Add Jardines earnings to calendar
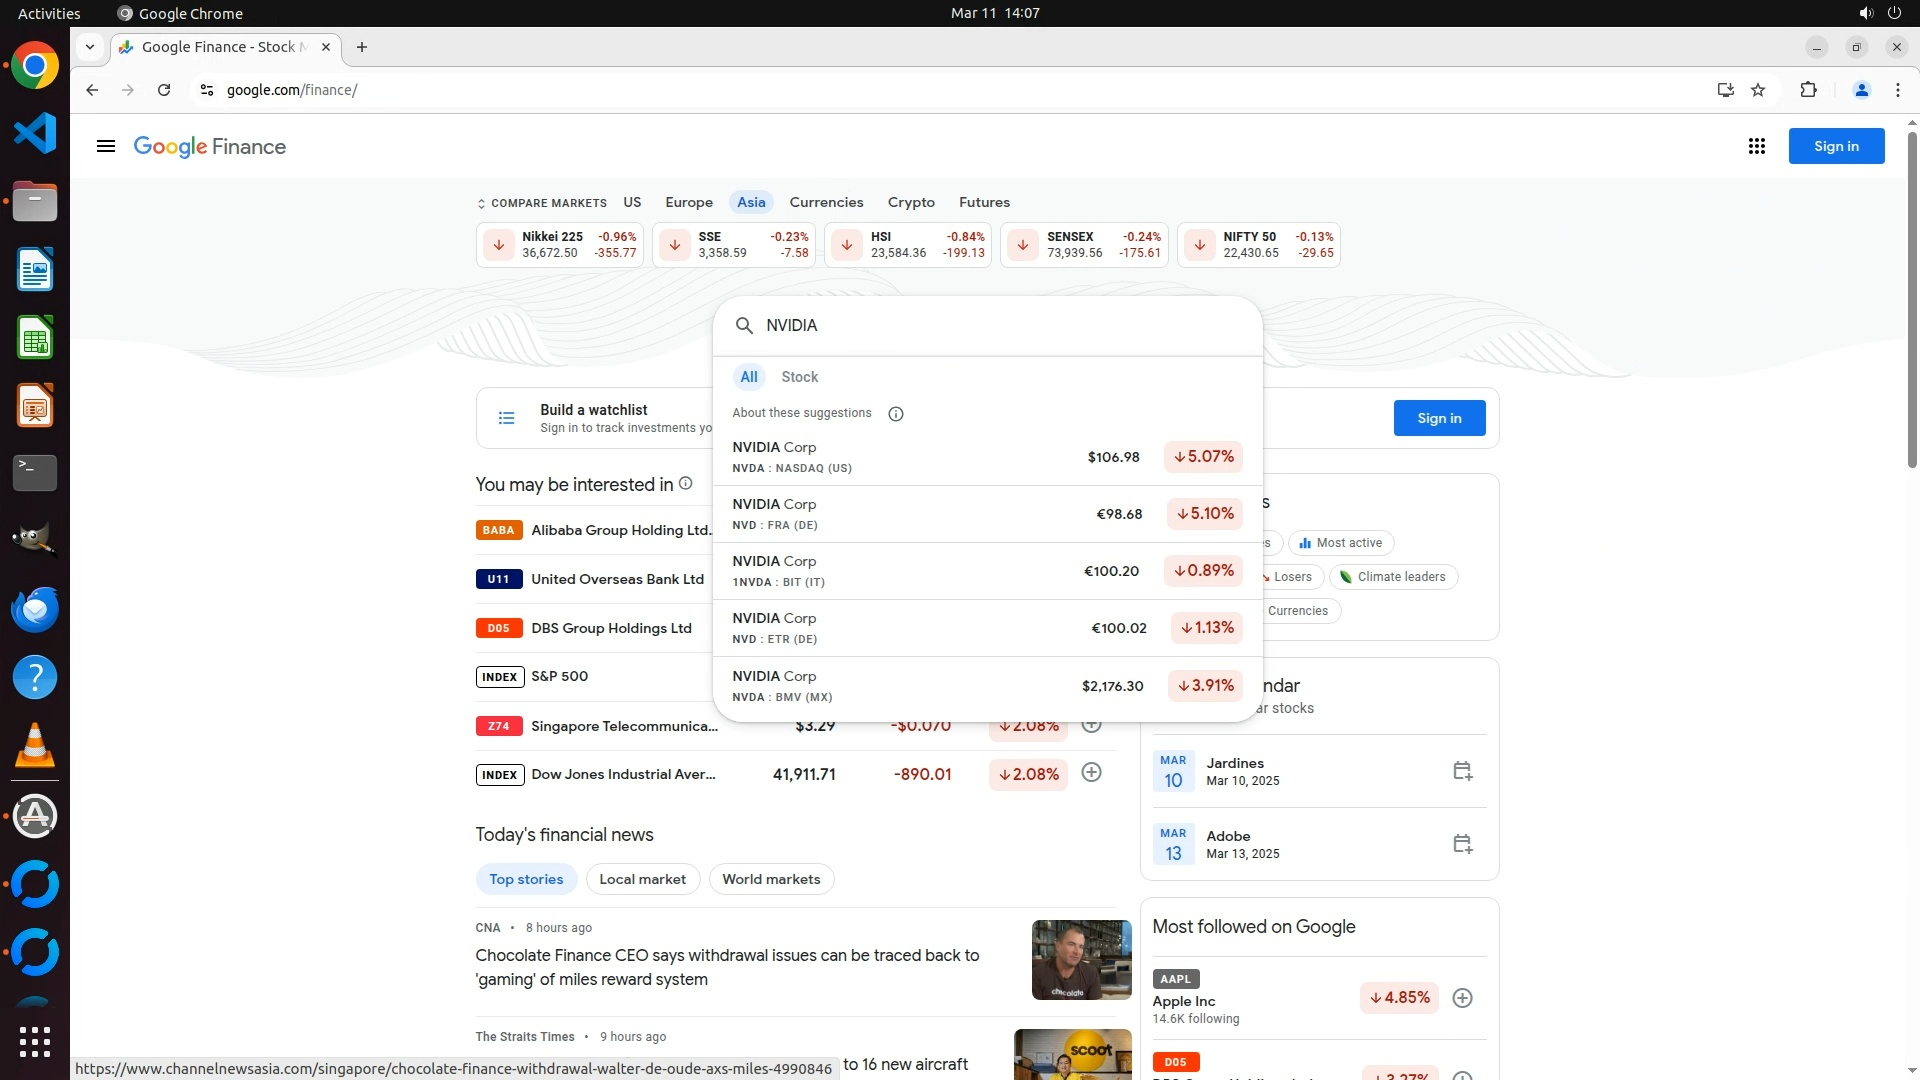The height and width of the screenshot is (1080, 1920). 1462,771
